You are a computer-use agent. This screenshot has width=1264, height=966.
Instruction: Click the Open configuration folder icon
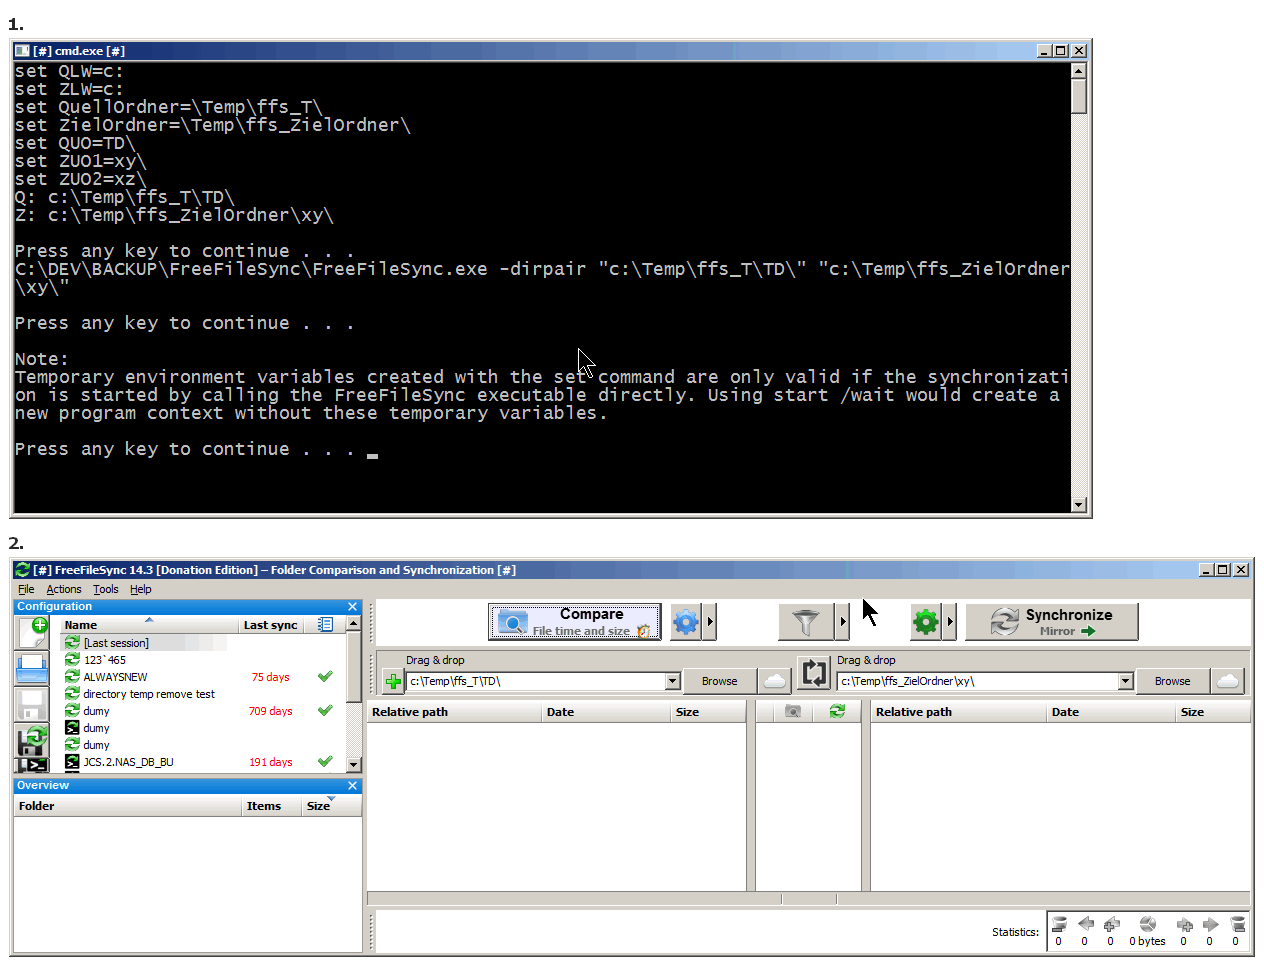(32, 668)
